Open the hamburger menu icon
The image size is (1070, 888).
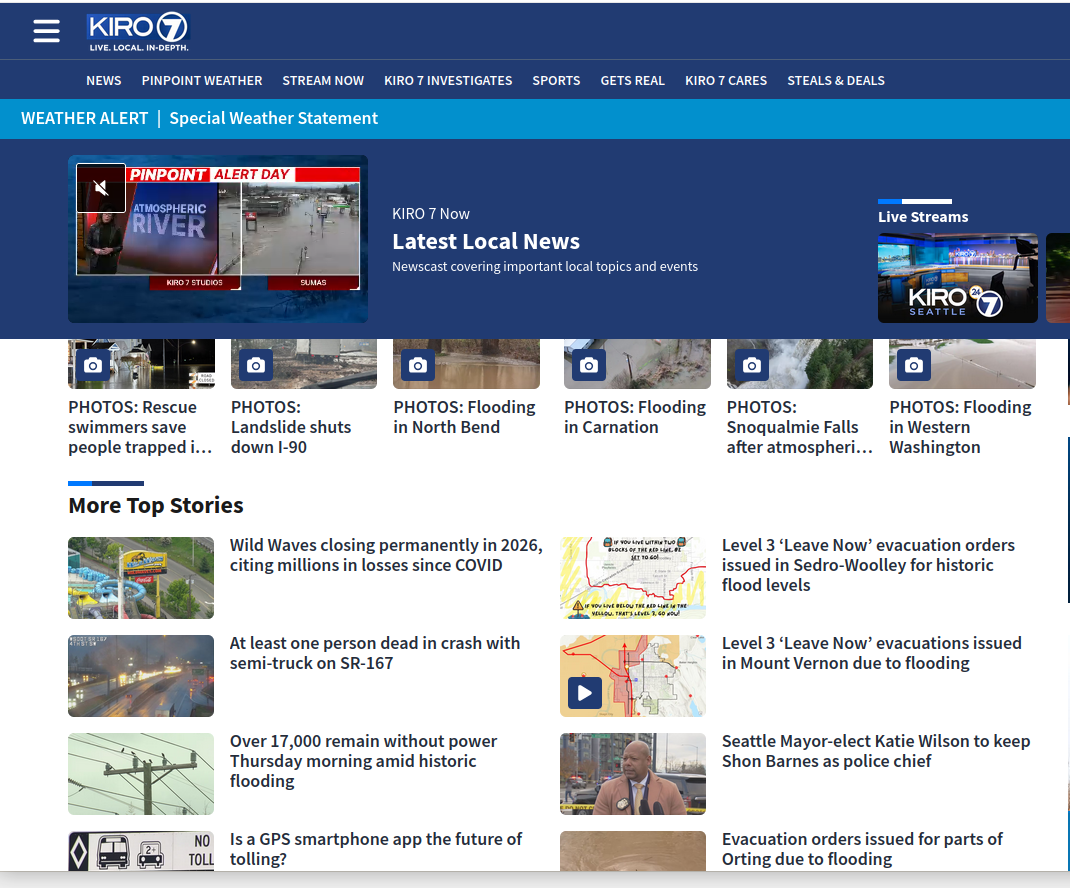(46, 31)
